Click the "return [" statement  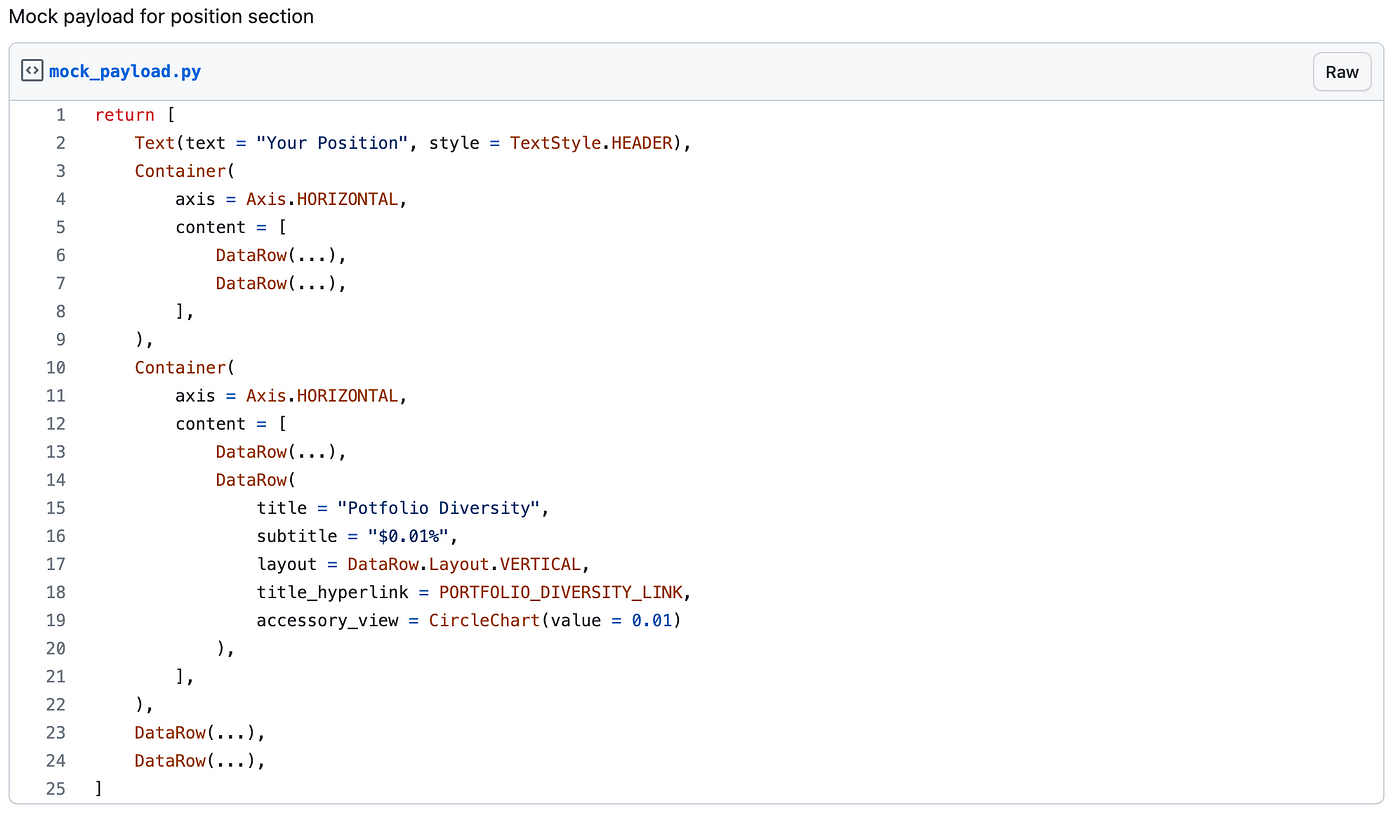click(135, 115)
